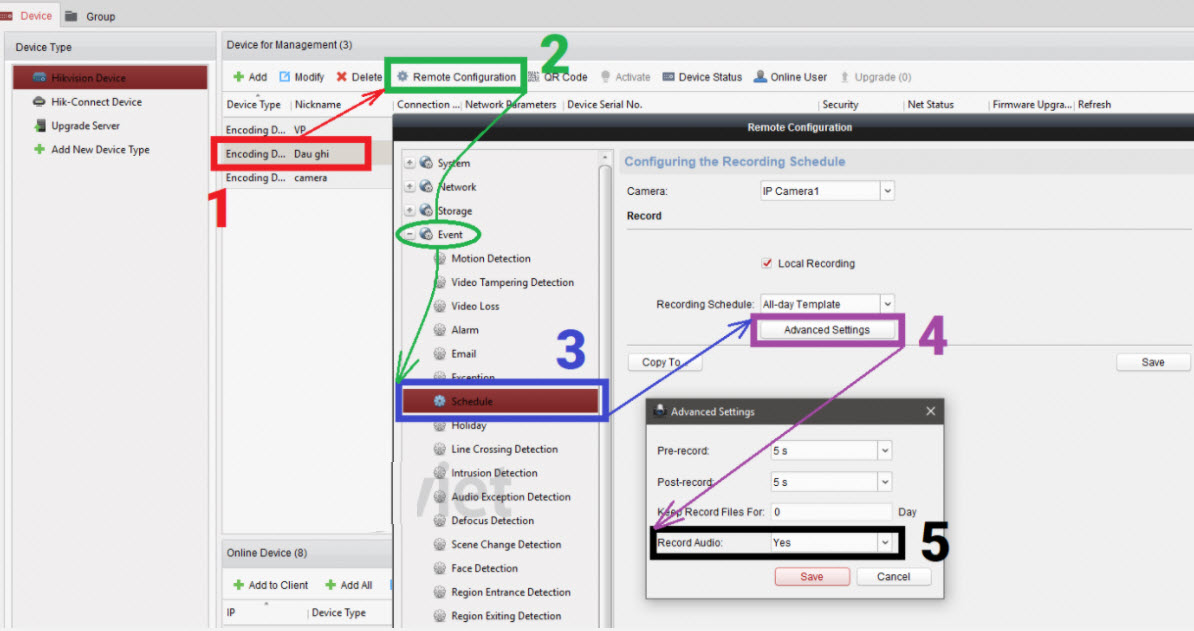Image resolution: width=1194 pixels, height=631 pixels.
Task: Click the red Delete icon
Action: point(342,77)
